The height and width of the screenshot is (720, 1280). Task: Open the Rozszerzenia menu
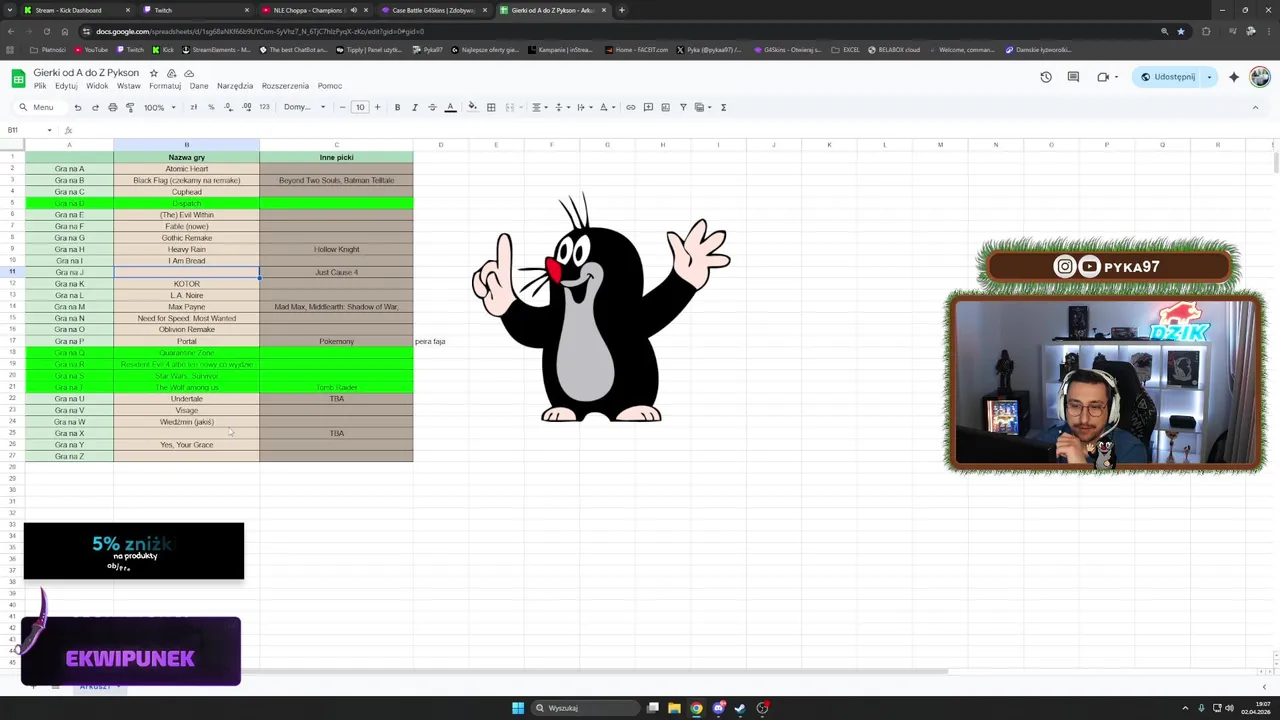pyautogui.click(x=285, y=86)
